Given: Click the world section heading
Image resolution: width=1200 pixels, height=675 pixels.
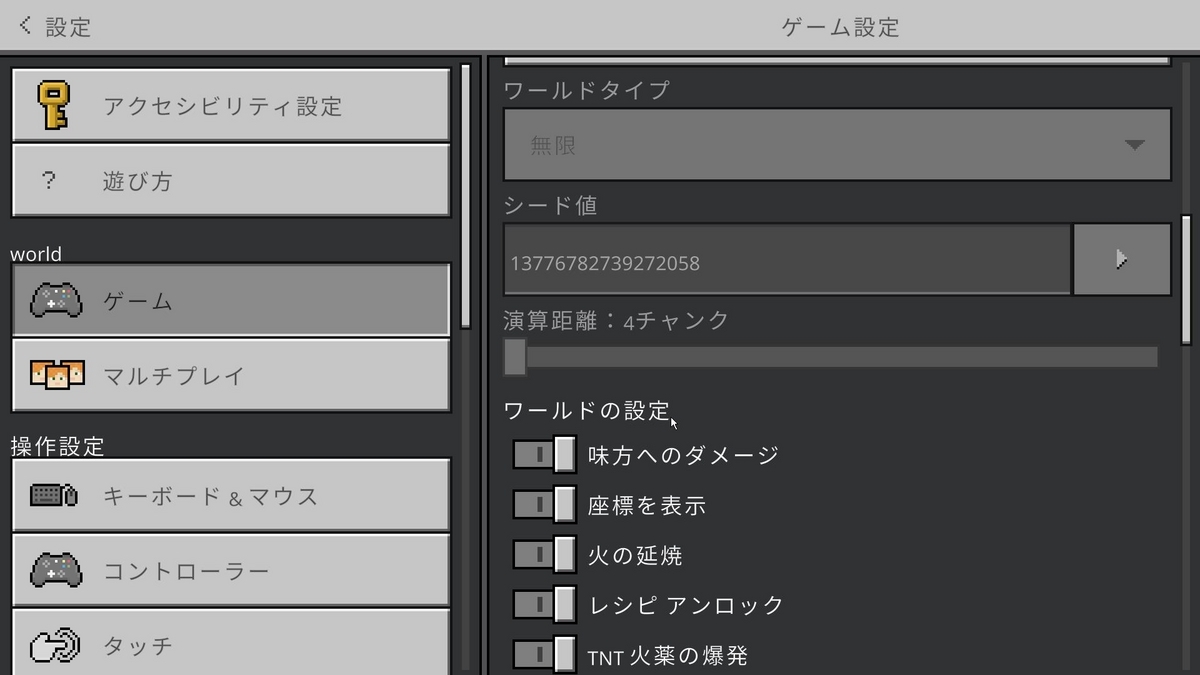Looking at the screenshot, I should coord(36,254).
